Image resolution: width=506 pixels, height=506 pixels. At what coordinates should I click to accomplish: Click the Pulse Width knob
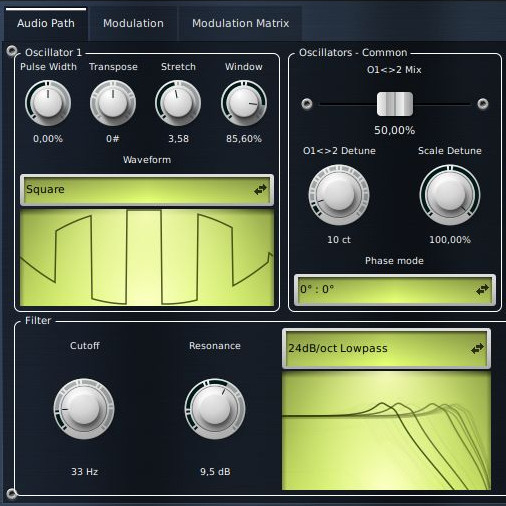(x=48, y=103)
